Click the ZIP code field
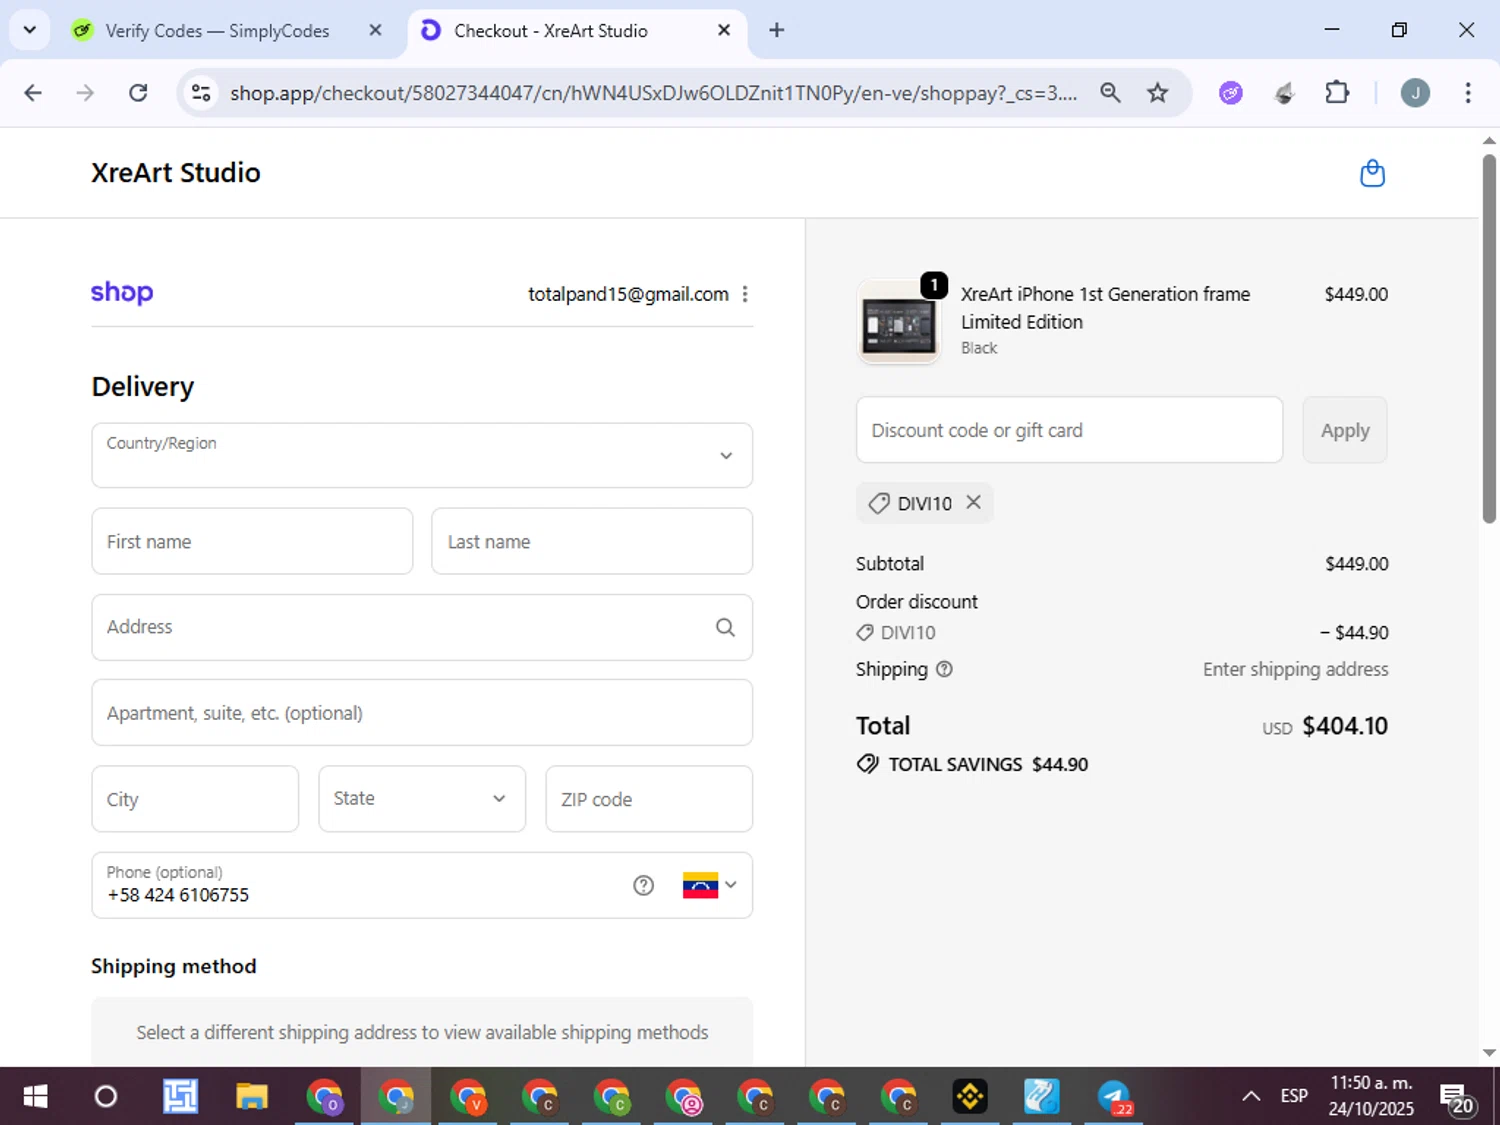Image resolution: width=1500 pixels, height=1125 pixels. (x=649, y=799)
